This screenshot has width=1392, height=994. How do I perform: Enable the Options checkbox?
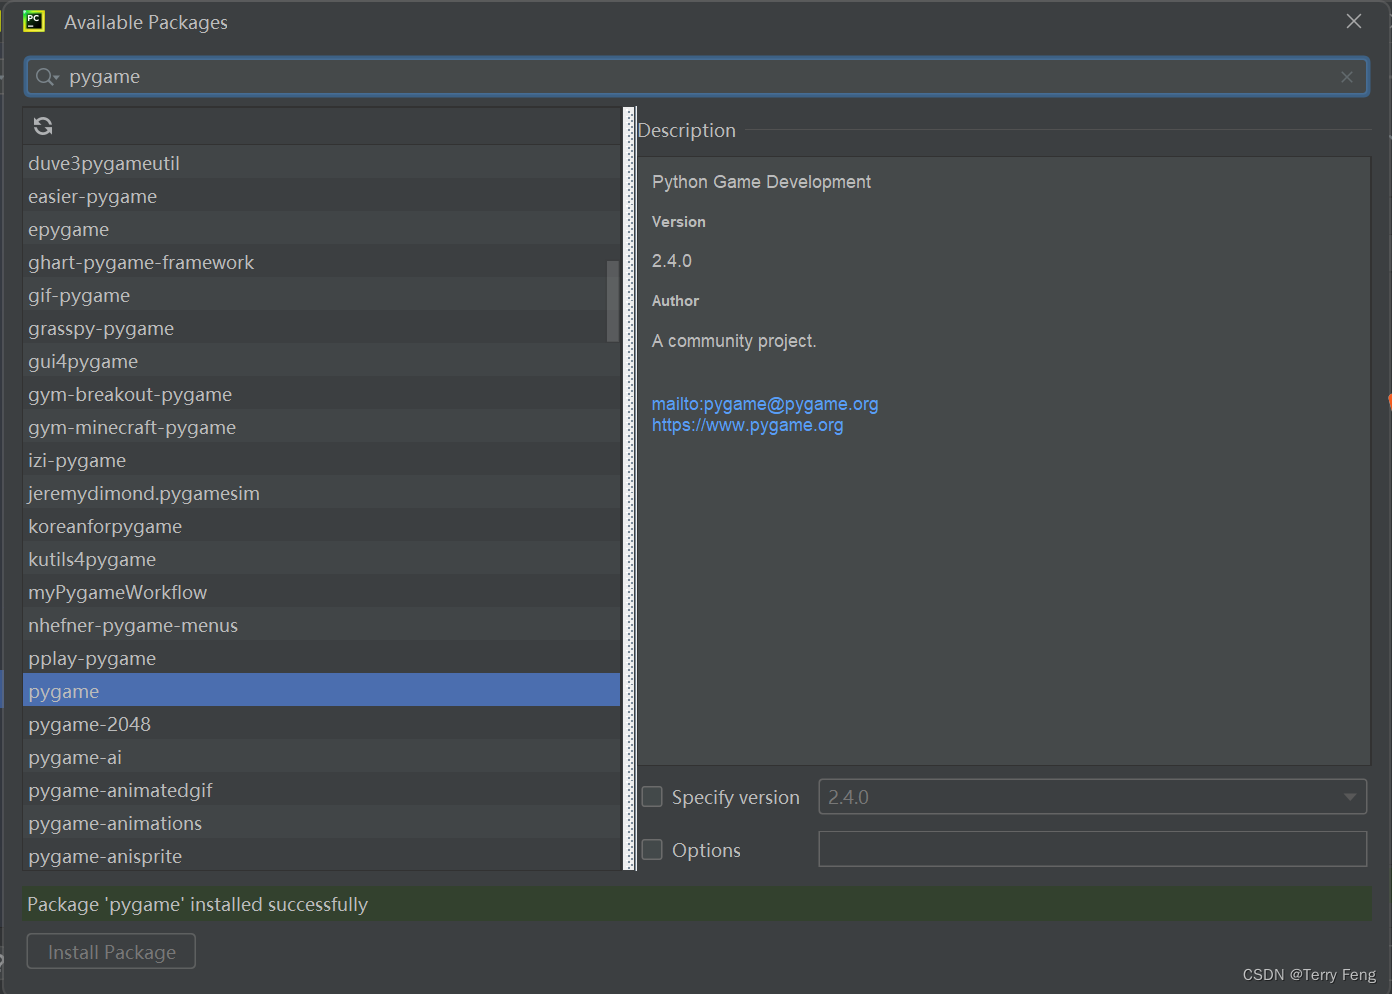652,850
